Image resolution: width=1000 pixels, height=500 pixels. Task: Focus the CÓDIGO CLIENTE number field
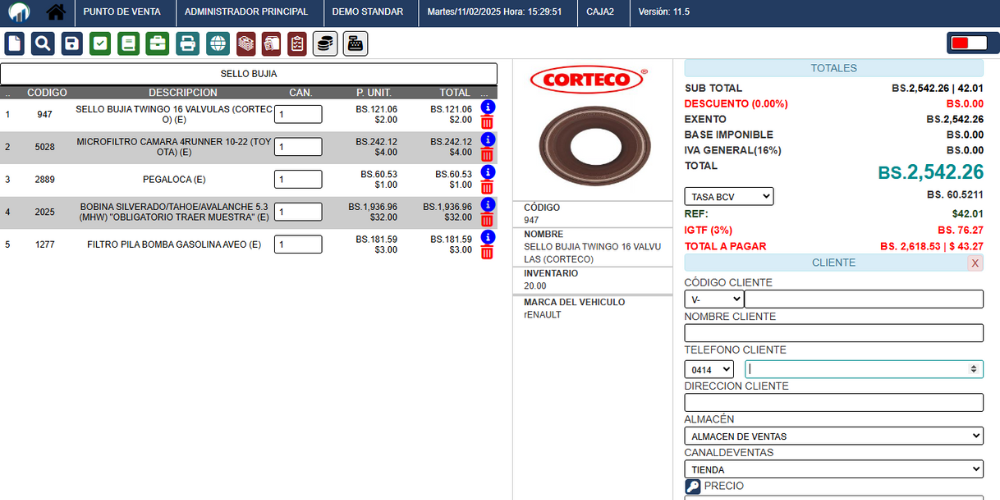(864, 299)
